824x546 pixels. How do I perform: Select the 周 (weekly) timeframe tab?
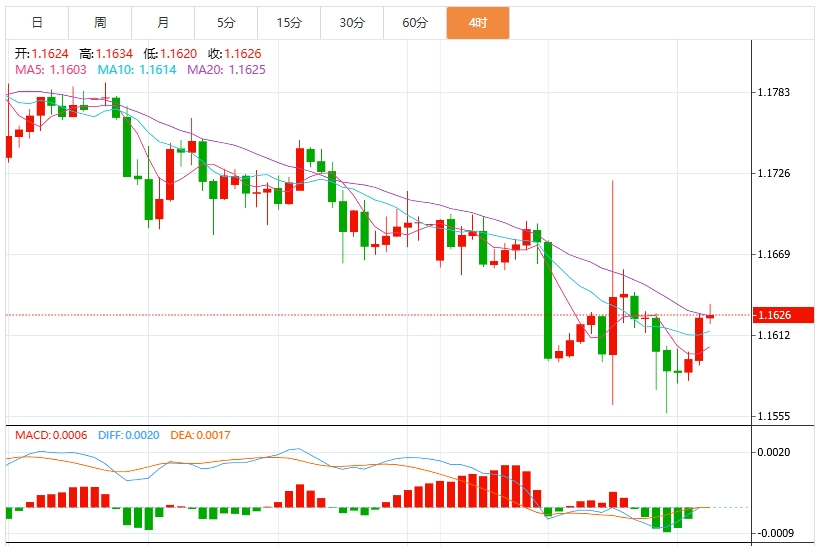(100, 22)
